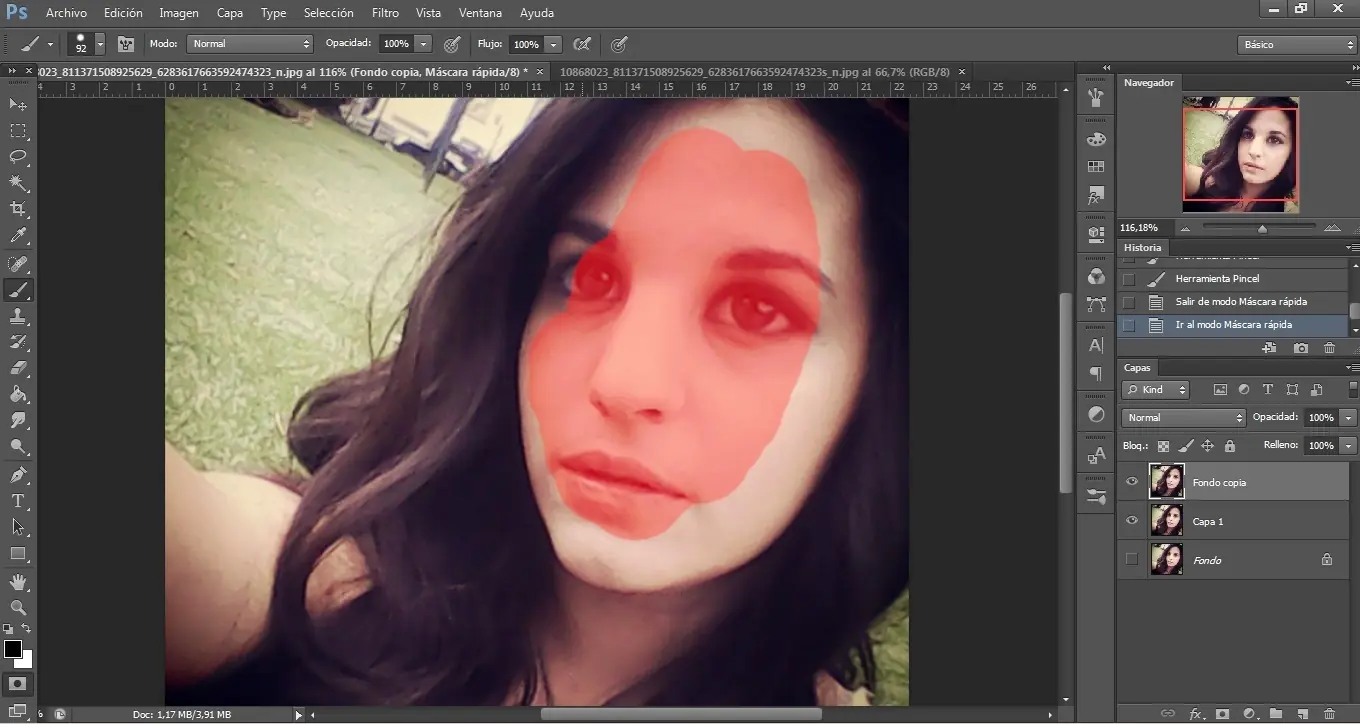Select the Smudge tool
1360x724 pixels.
tap(18, 420)
